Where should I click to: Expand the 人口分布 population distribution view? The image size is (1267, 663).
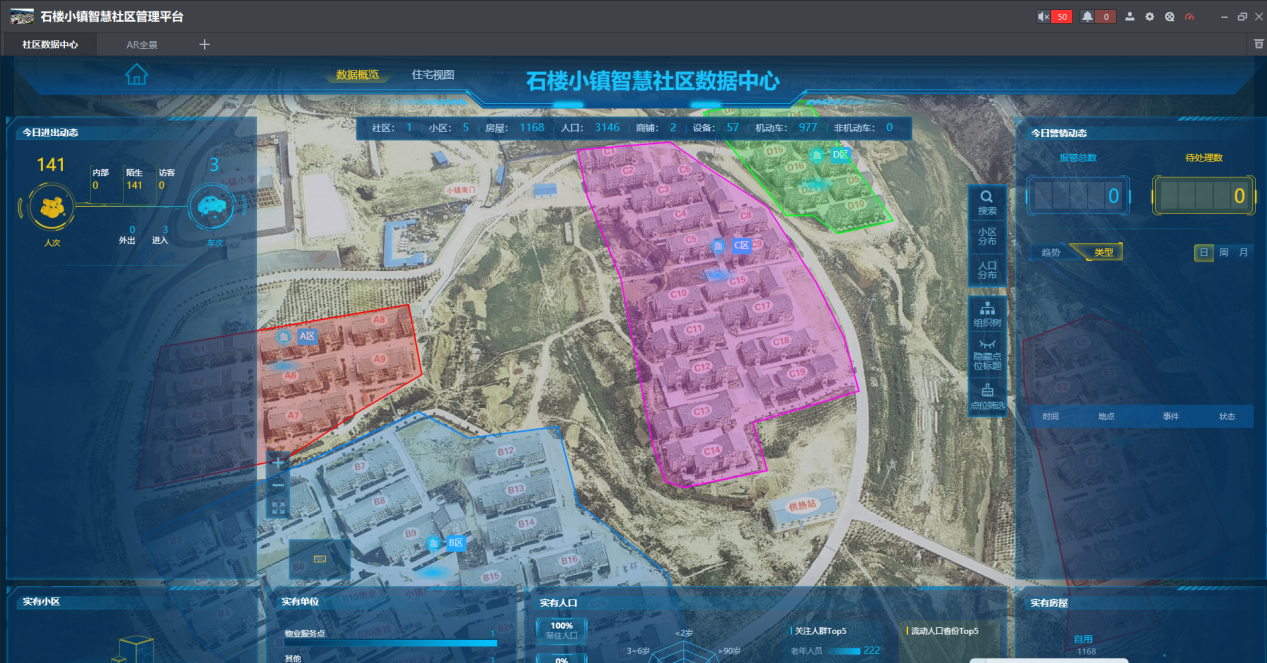(987, 270)
